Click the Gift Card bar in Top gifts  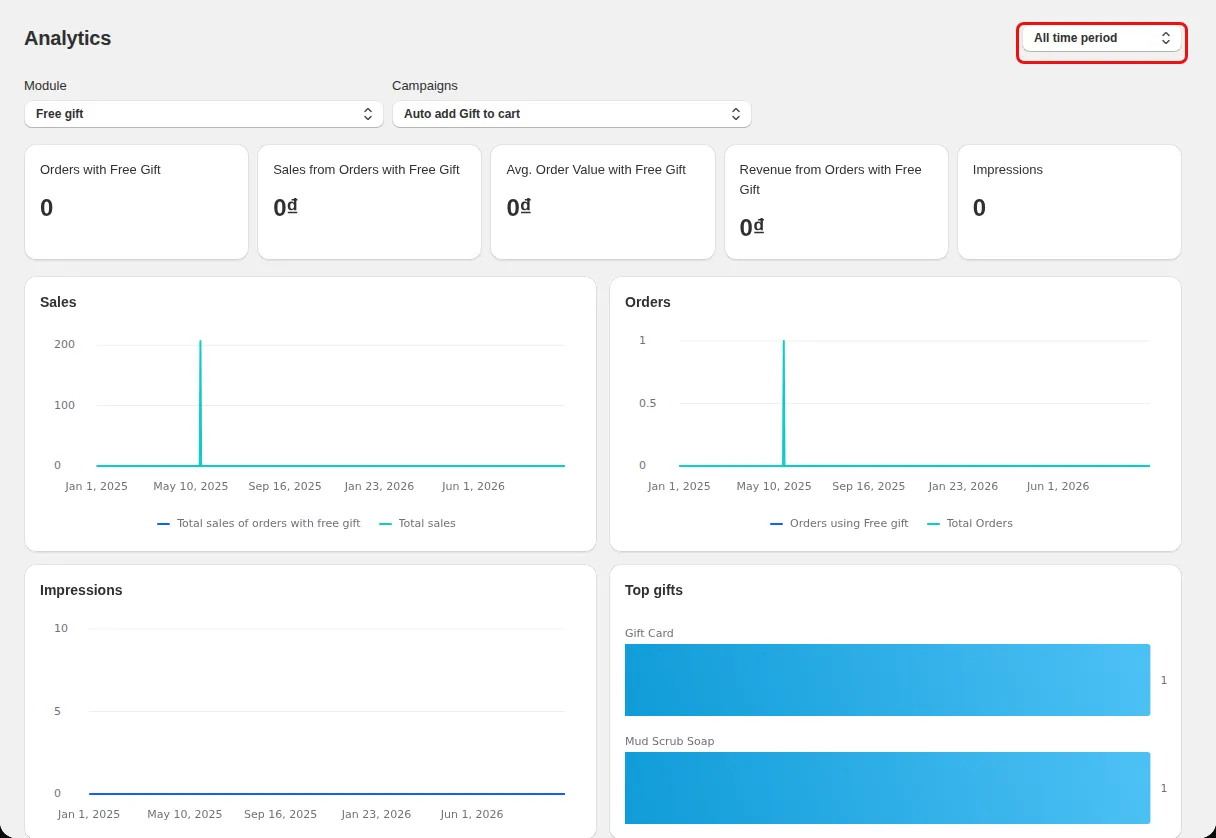click(x=887, y=680)
